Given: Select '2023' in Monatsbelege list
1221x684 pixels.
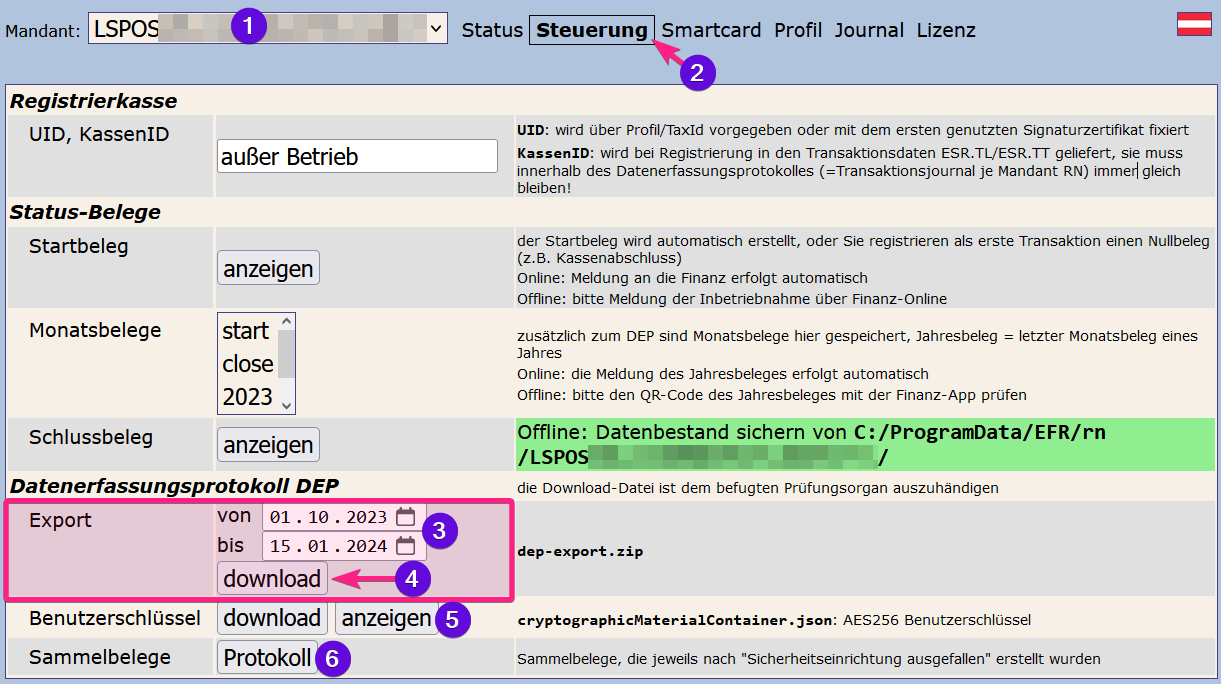Looking at the screenshot, I should coord(248,397).
